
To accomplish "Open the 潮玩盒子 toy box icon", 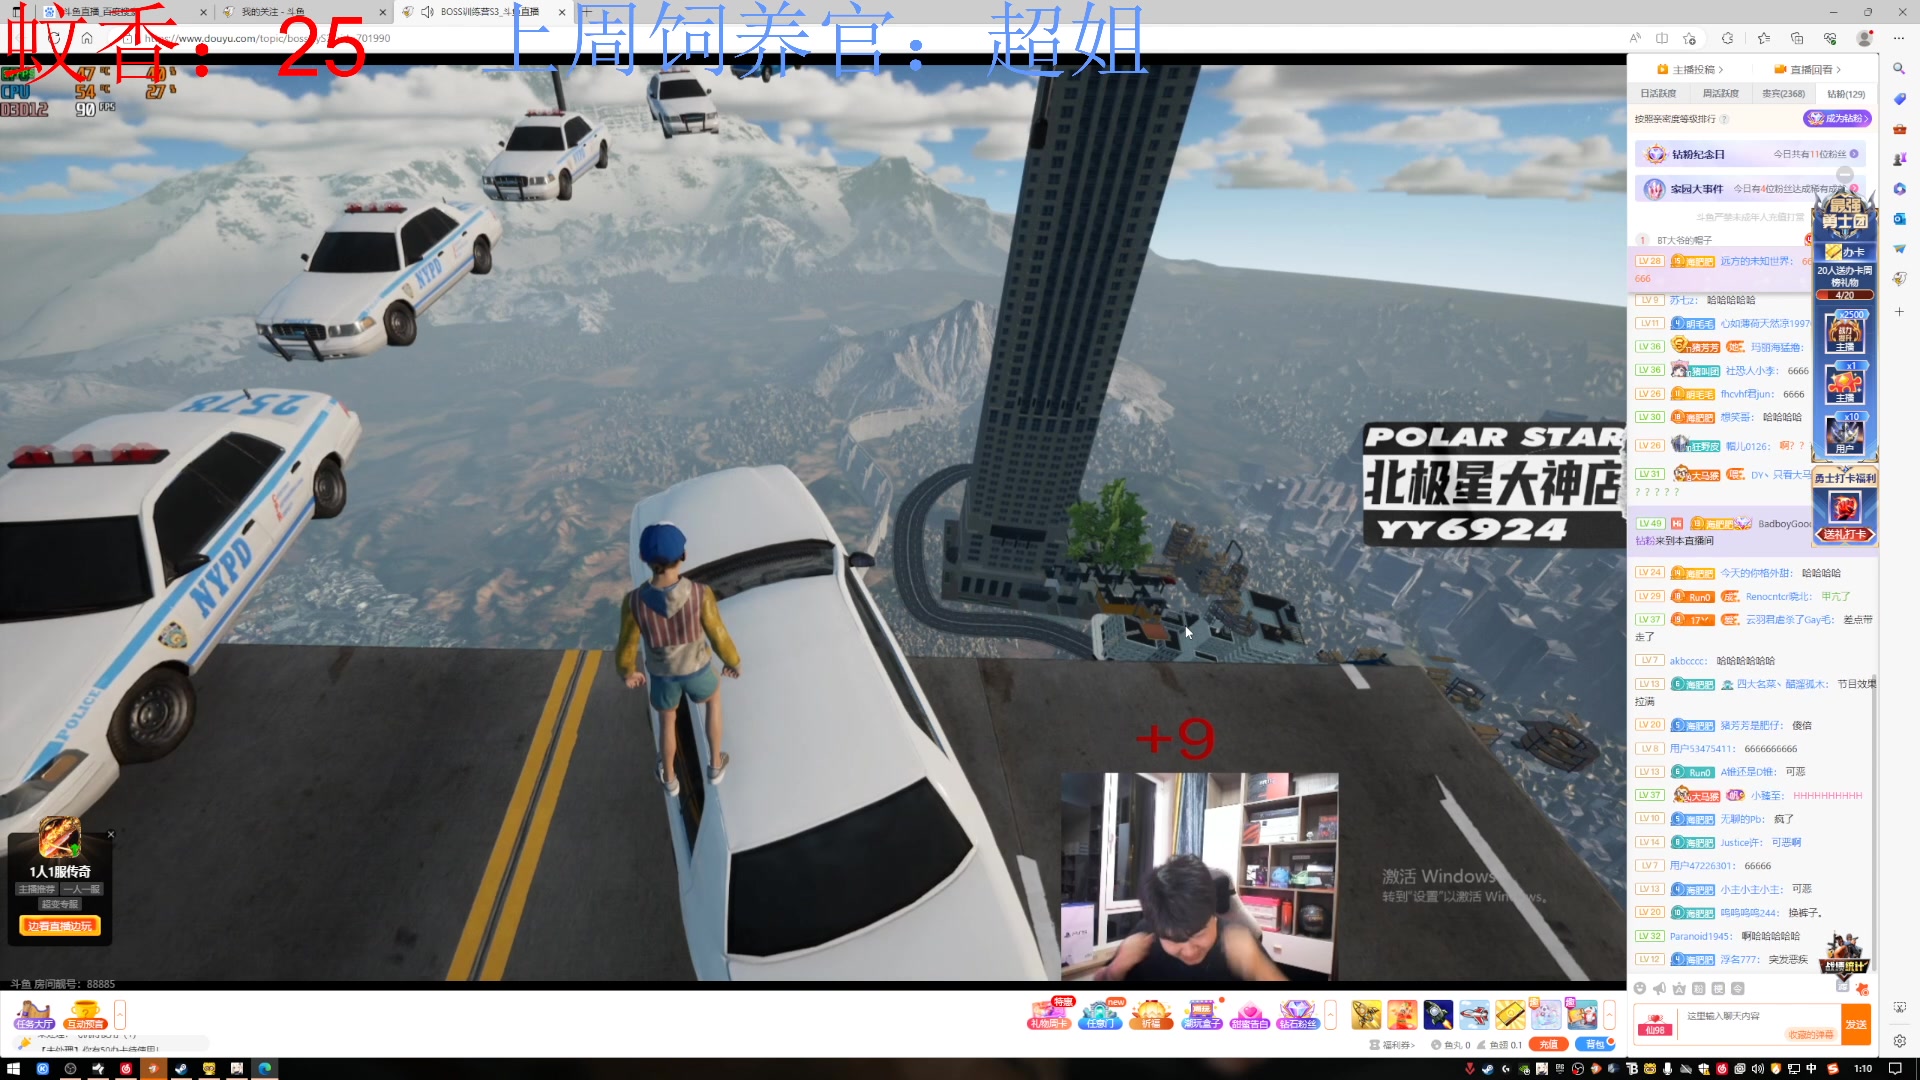I will 1202,1014.
